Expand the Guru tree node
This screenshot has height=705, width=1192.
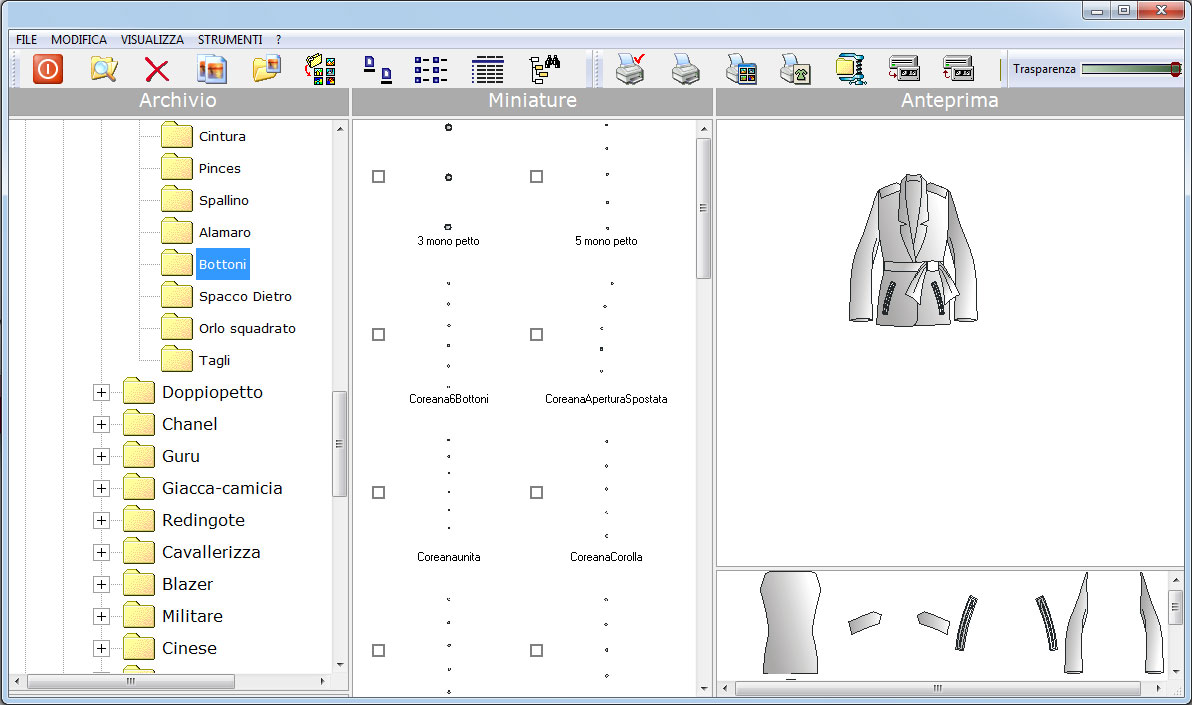pyautogui.click(x=101, y=456)
